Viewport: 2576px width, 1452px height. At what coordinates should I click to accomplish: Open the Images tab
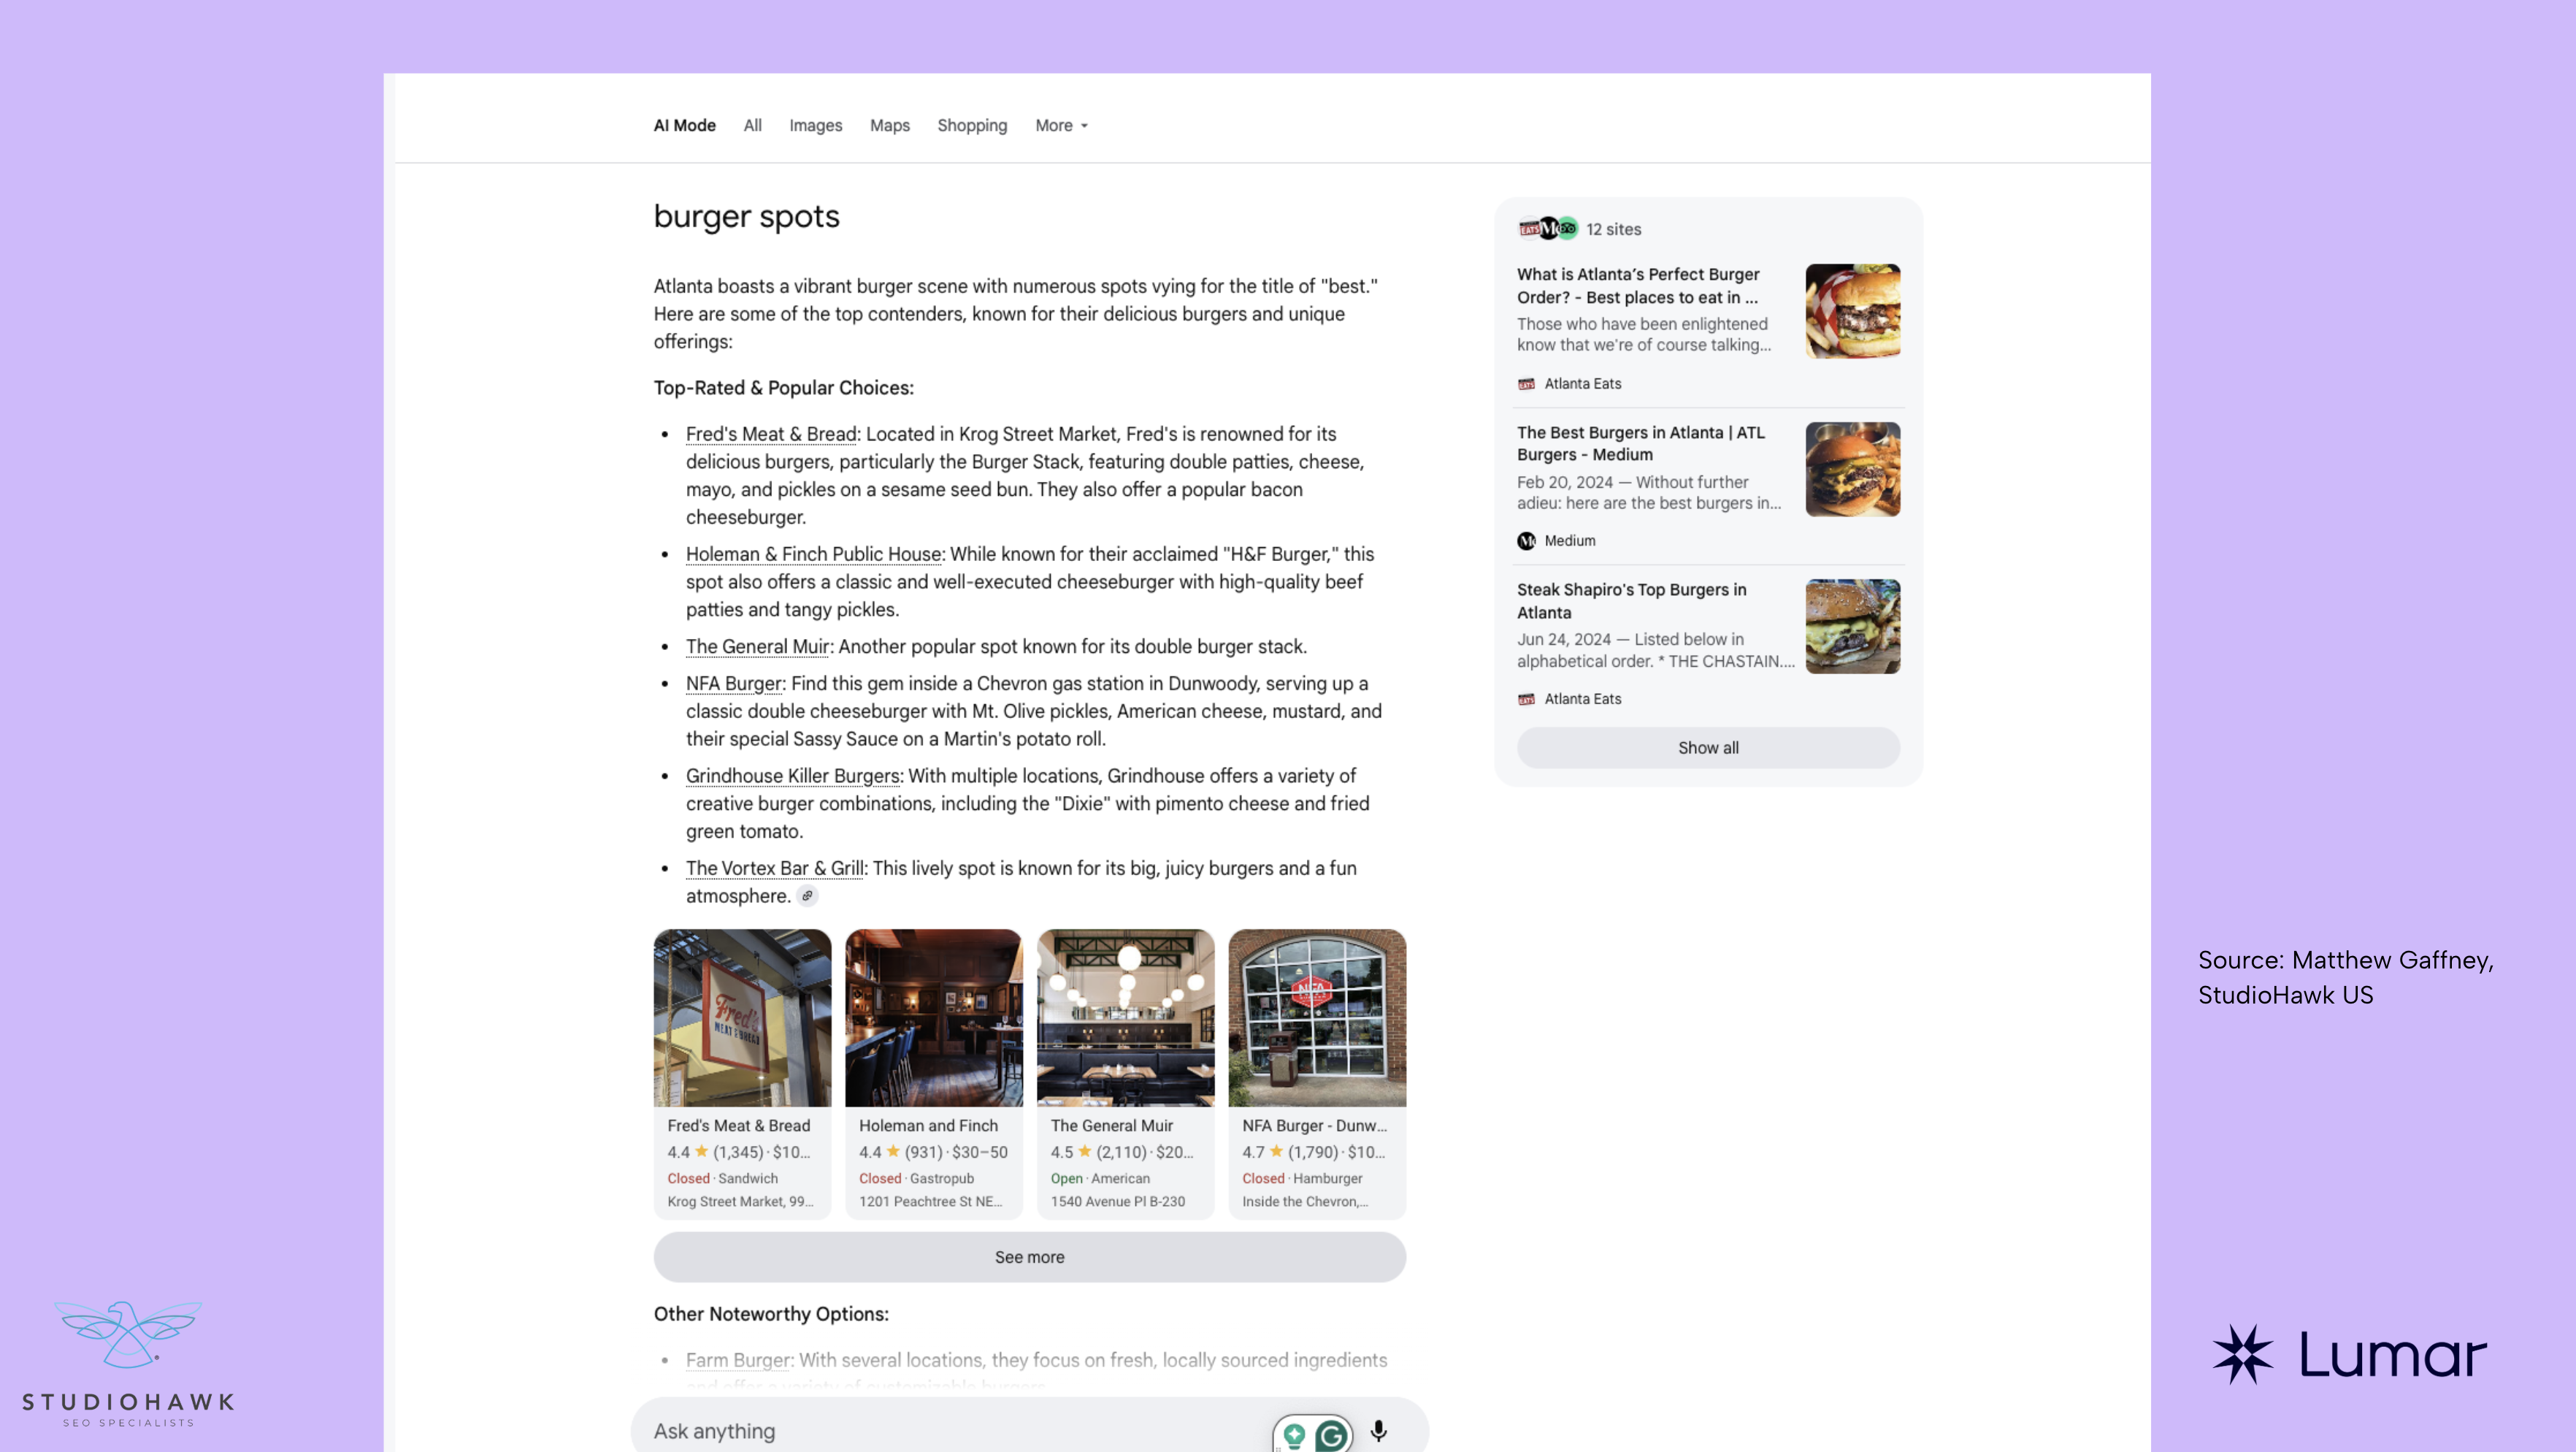[815, 125]
